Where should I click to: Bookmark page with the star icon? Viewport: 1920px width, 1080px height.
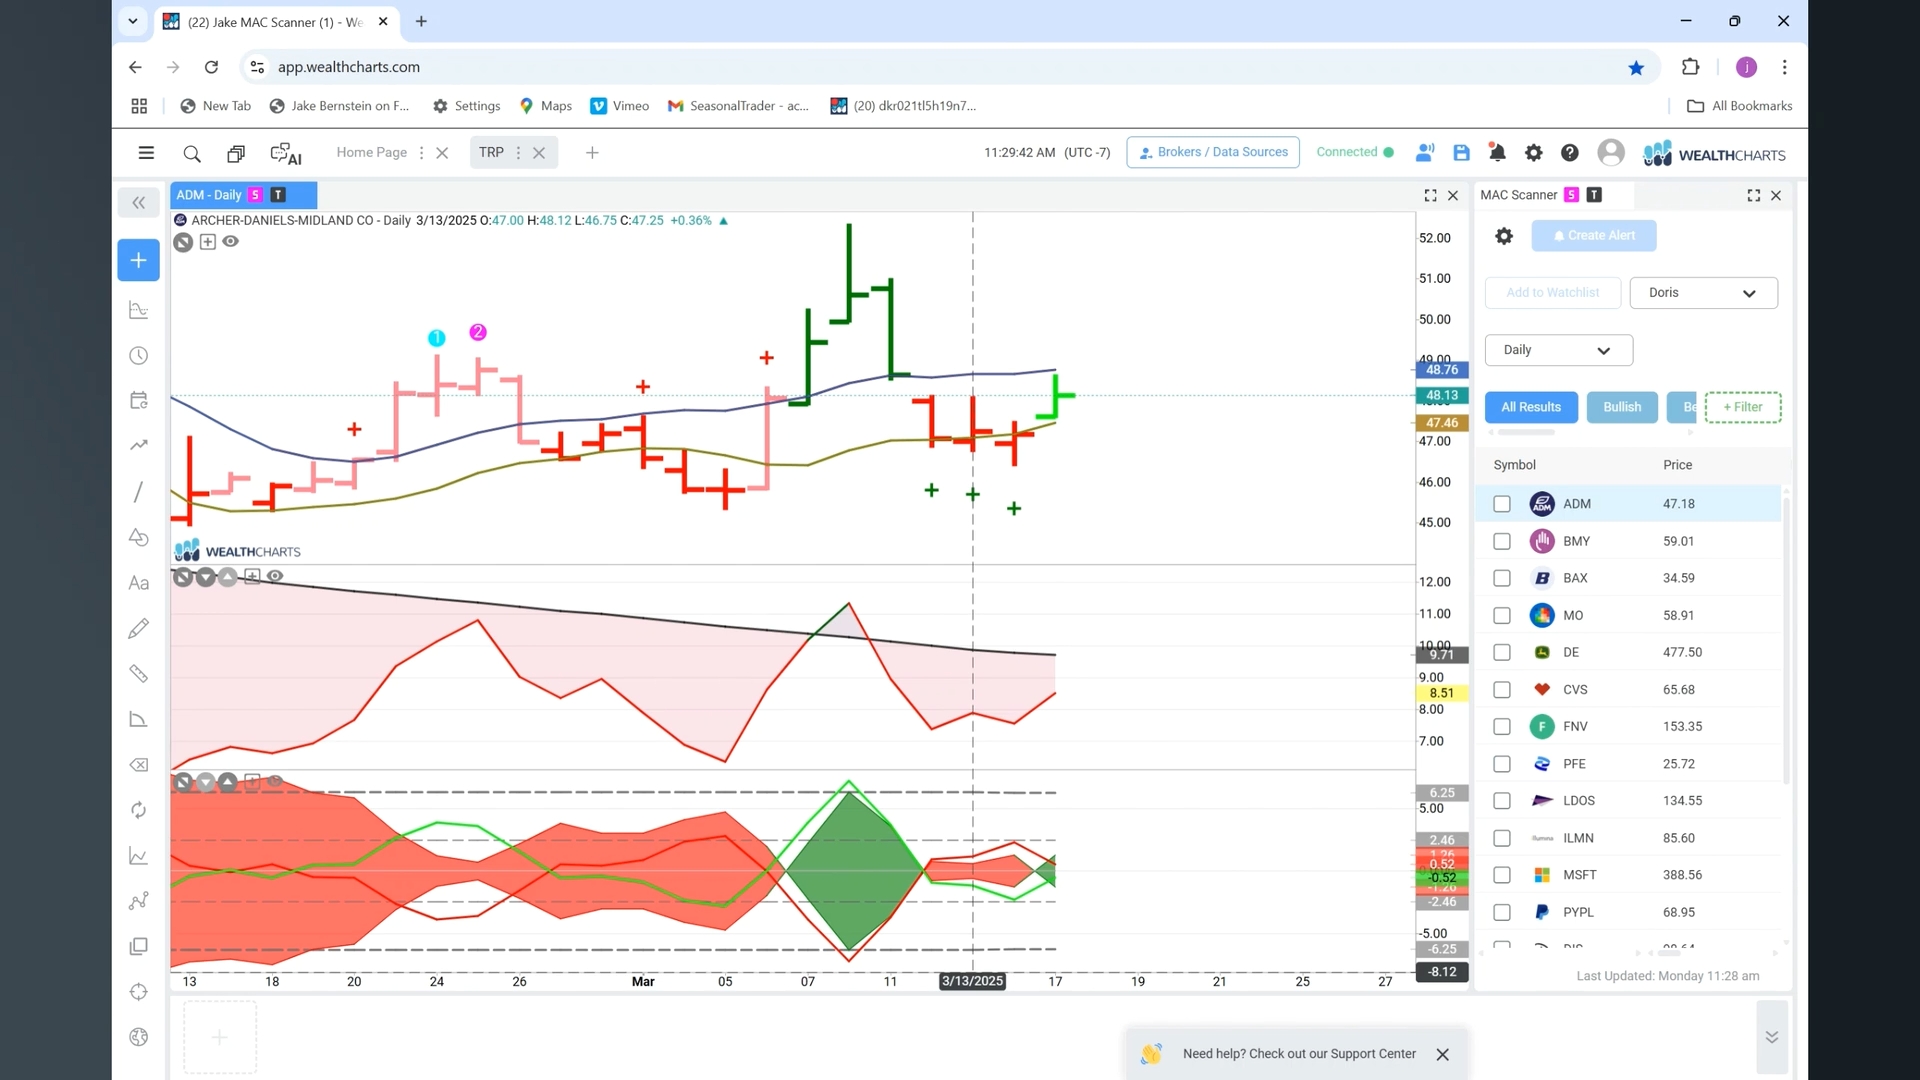click(x=1636, y=67)
